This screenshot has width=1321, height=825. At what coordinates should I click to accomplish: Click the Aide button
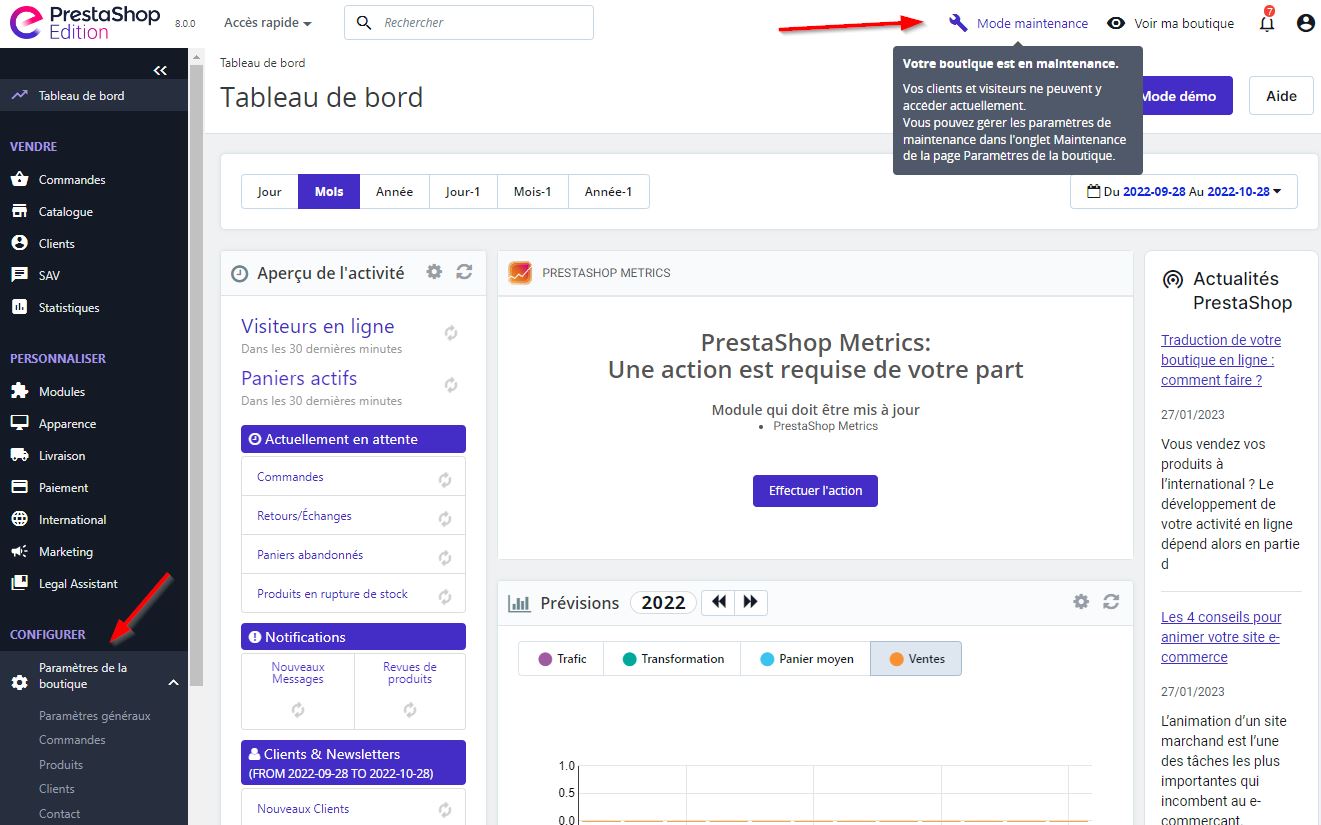[x=1281, y=96]
